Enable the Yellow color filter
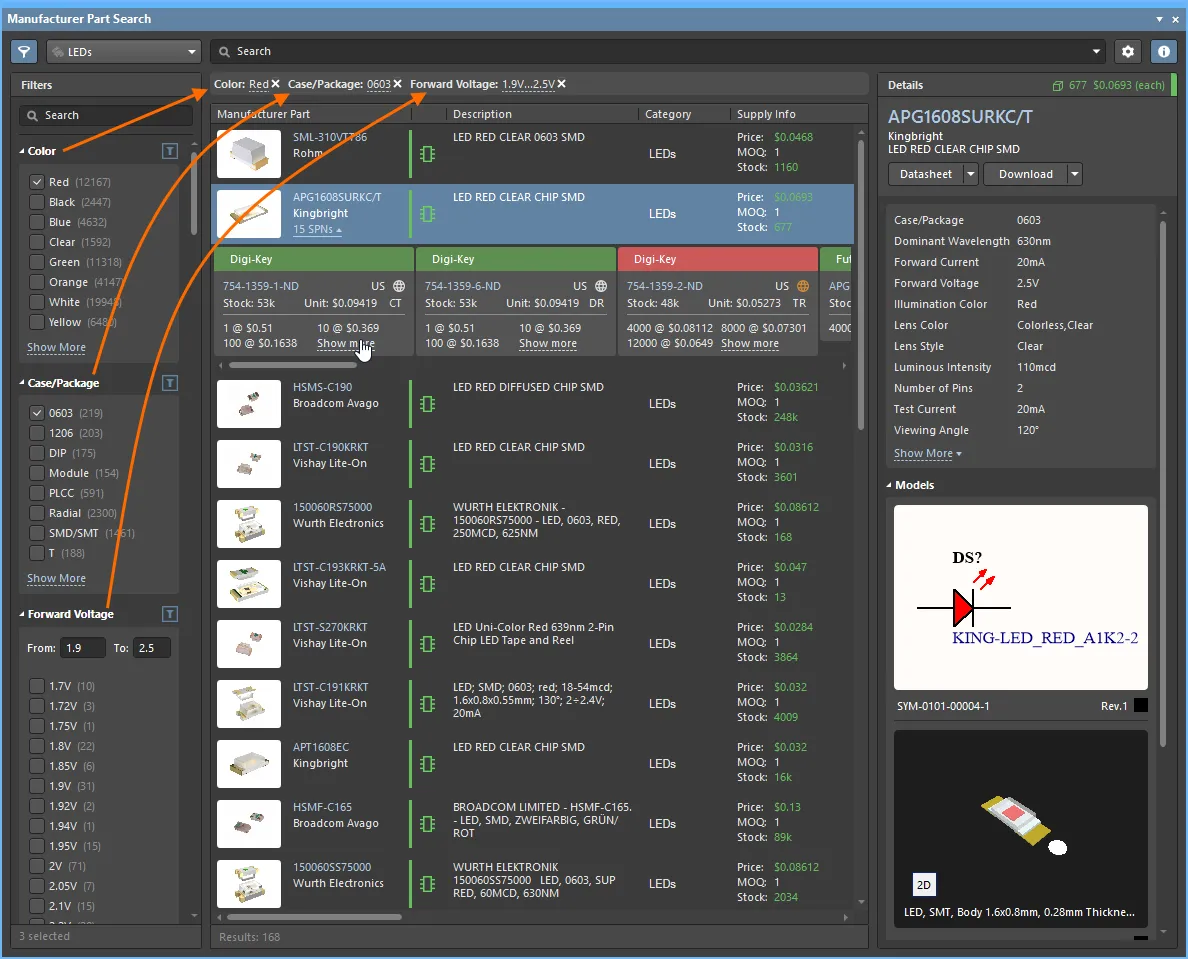This screenshot has height=959, width=1188. (x=36, y=322)
